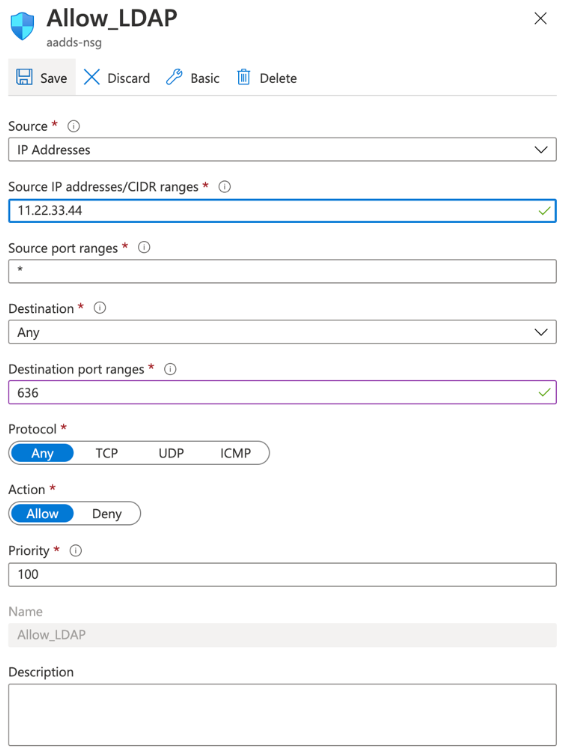Select TCP protocol option
564x754 pixels.
pos(107,453)
